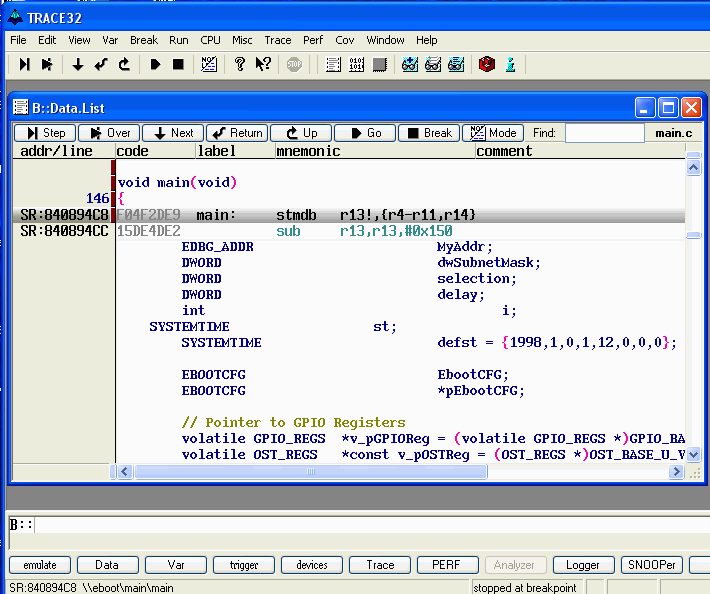Open the Perf menu
This screenshot has height=594, width=710.
coord(313,40)
